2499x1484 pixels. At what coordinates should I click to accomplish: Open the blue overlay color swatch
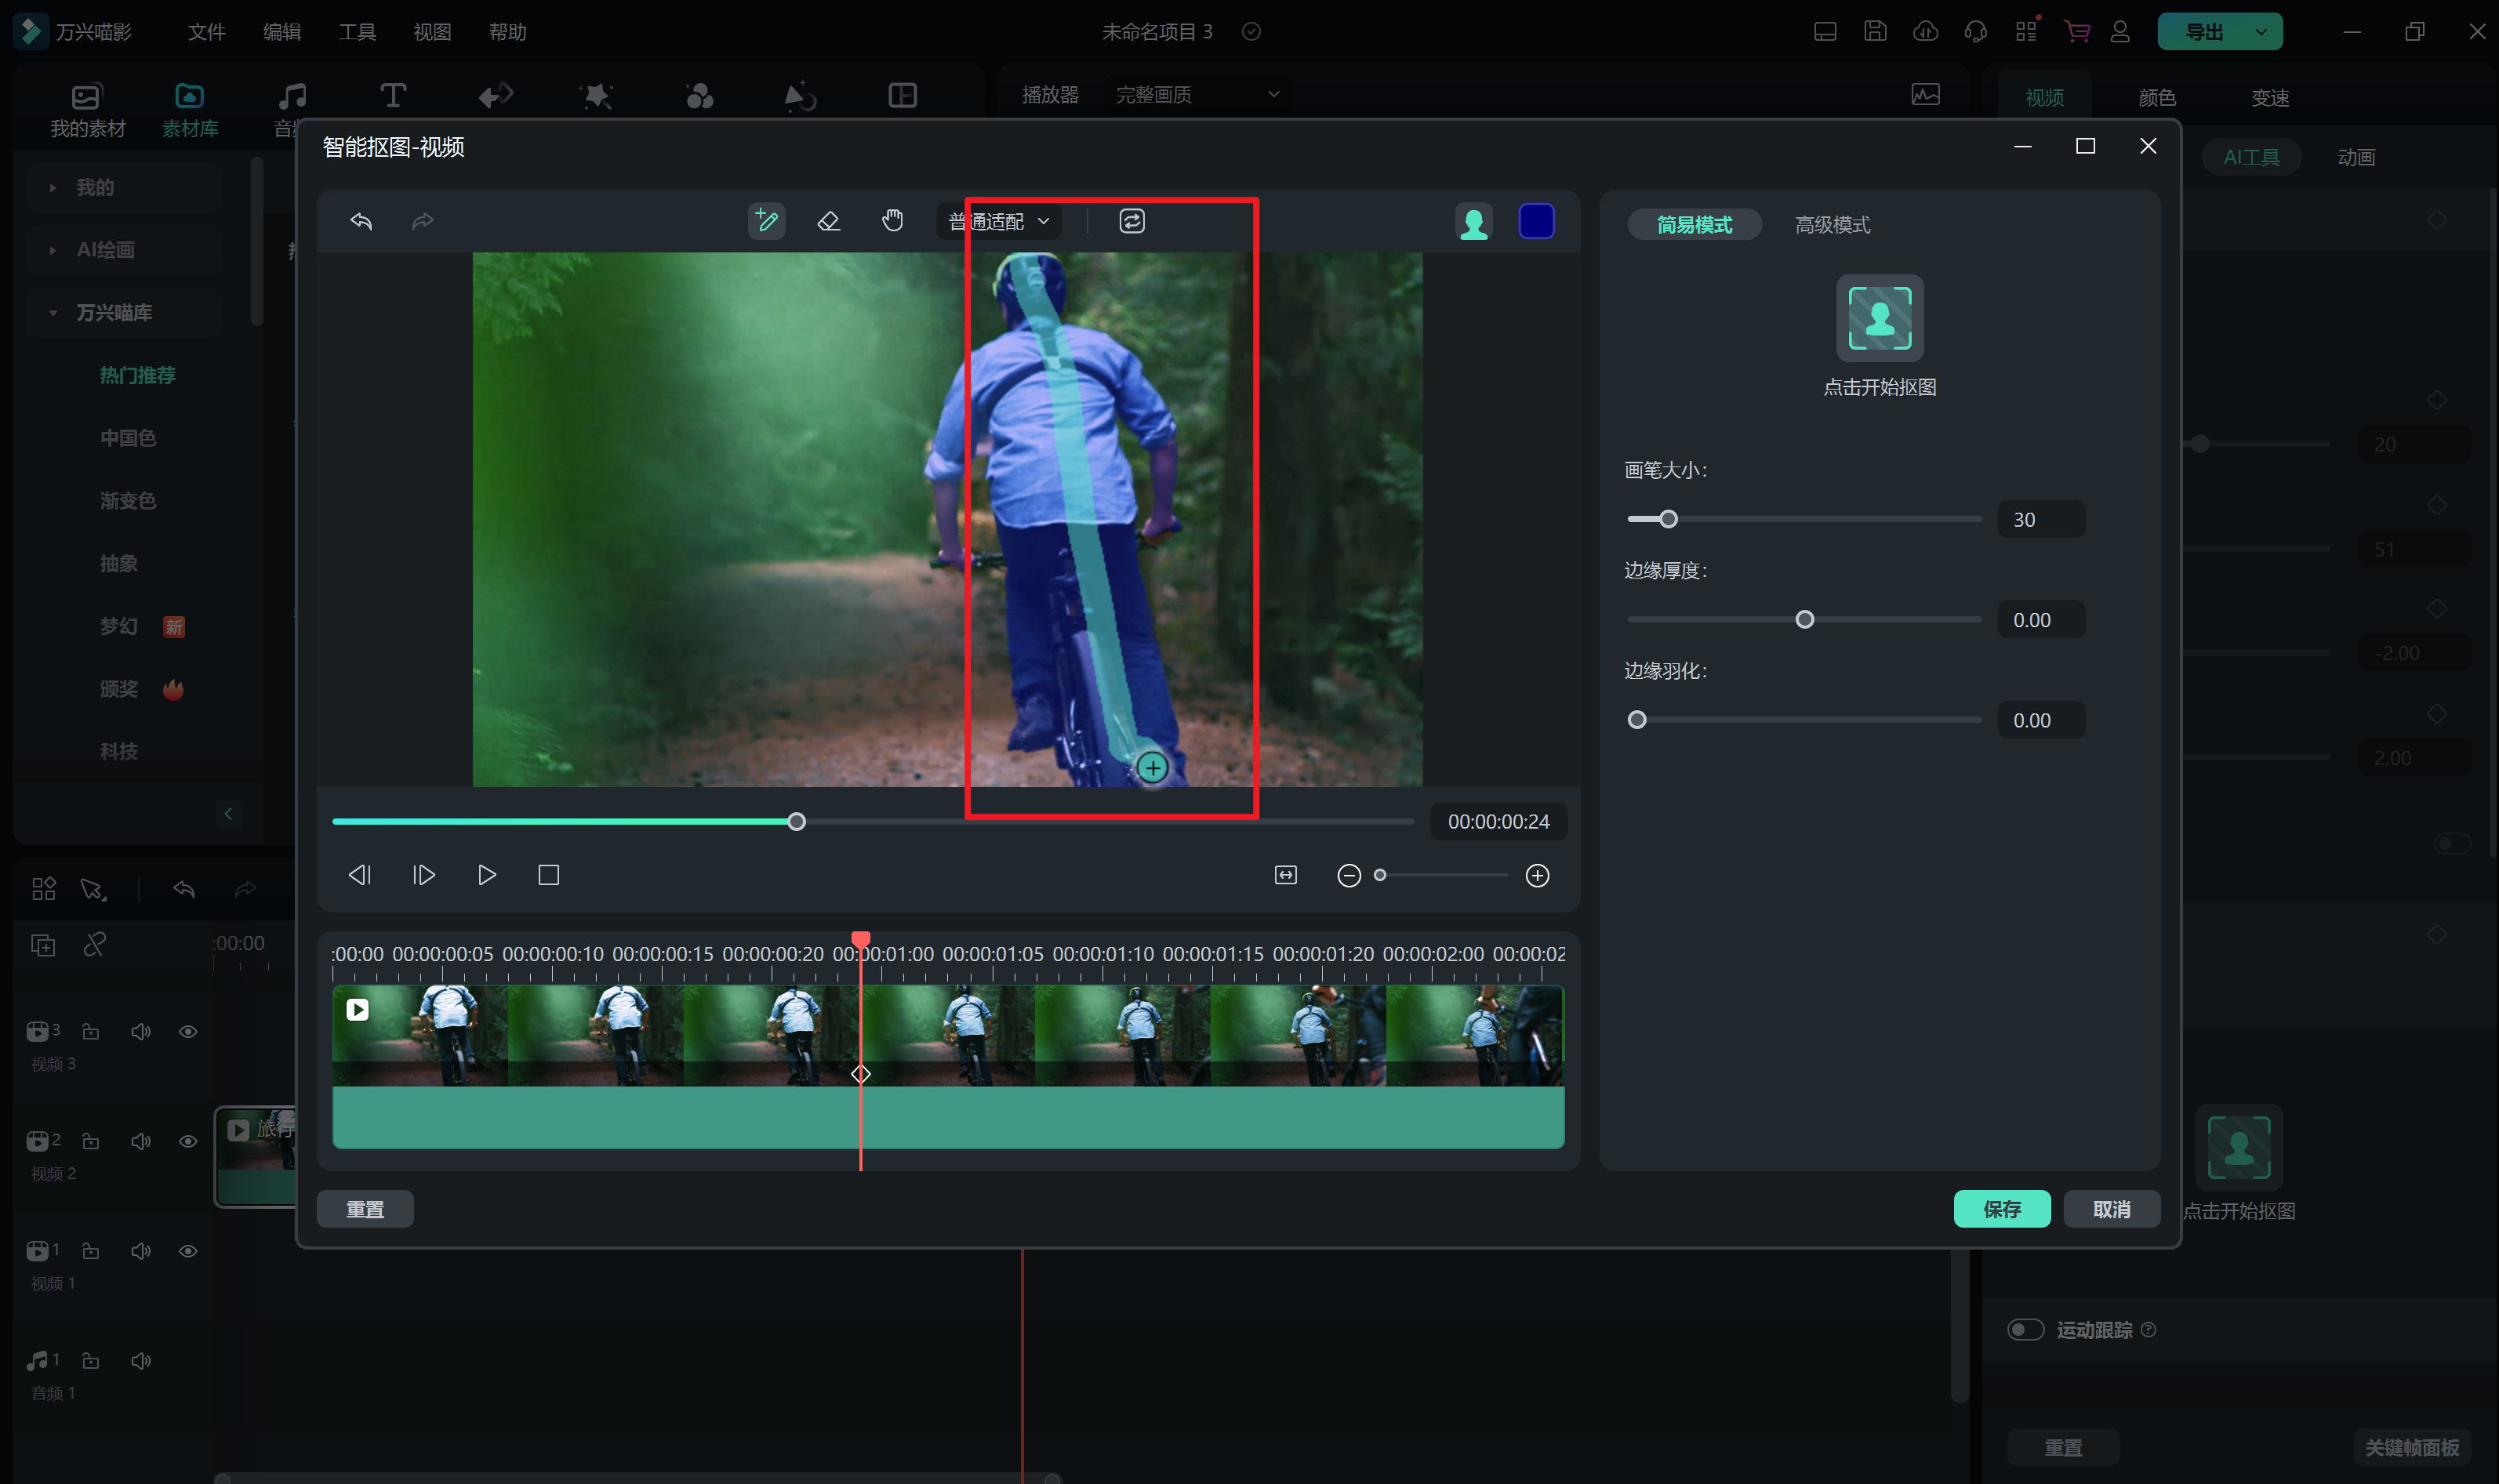tap(1536, 221)
